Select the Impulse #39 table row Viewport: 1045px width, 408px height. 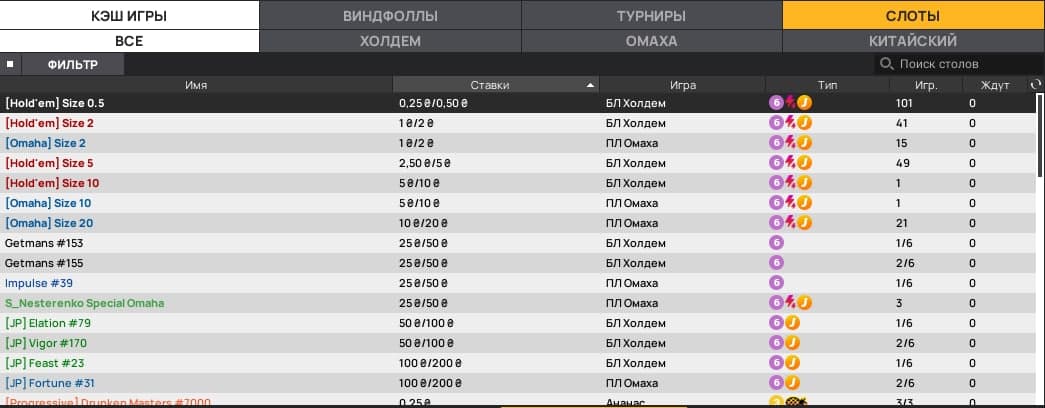point(34,283)
